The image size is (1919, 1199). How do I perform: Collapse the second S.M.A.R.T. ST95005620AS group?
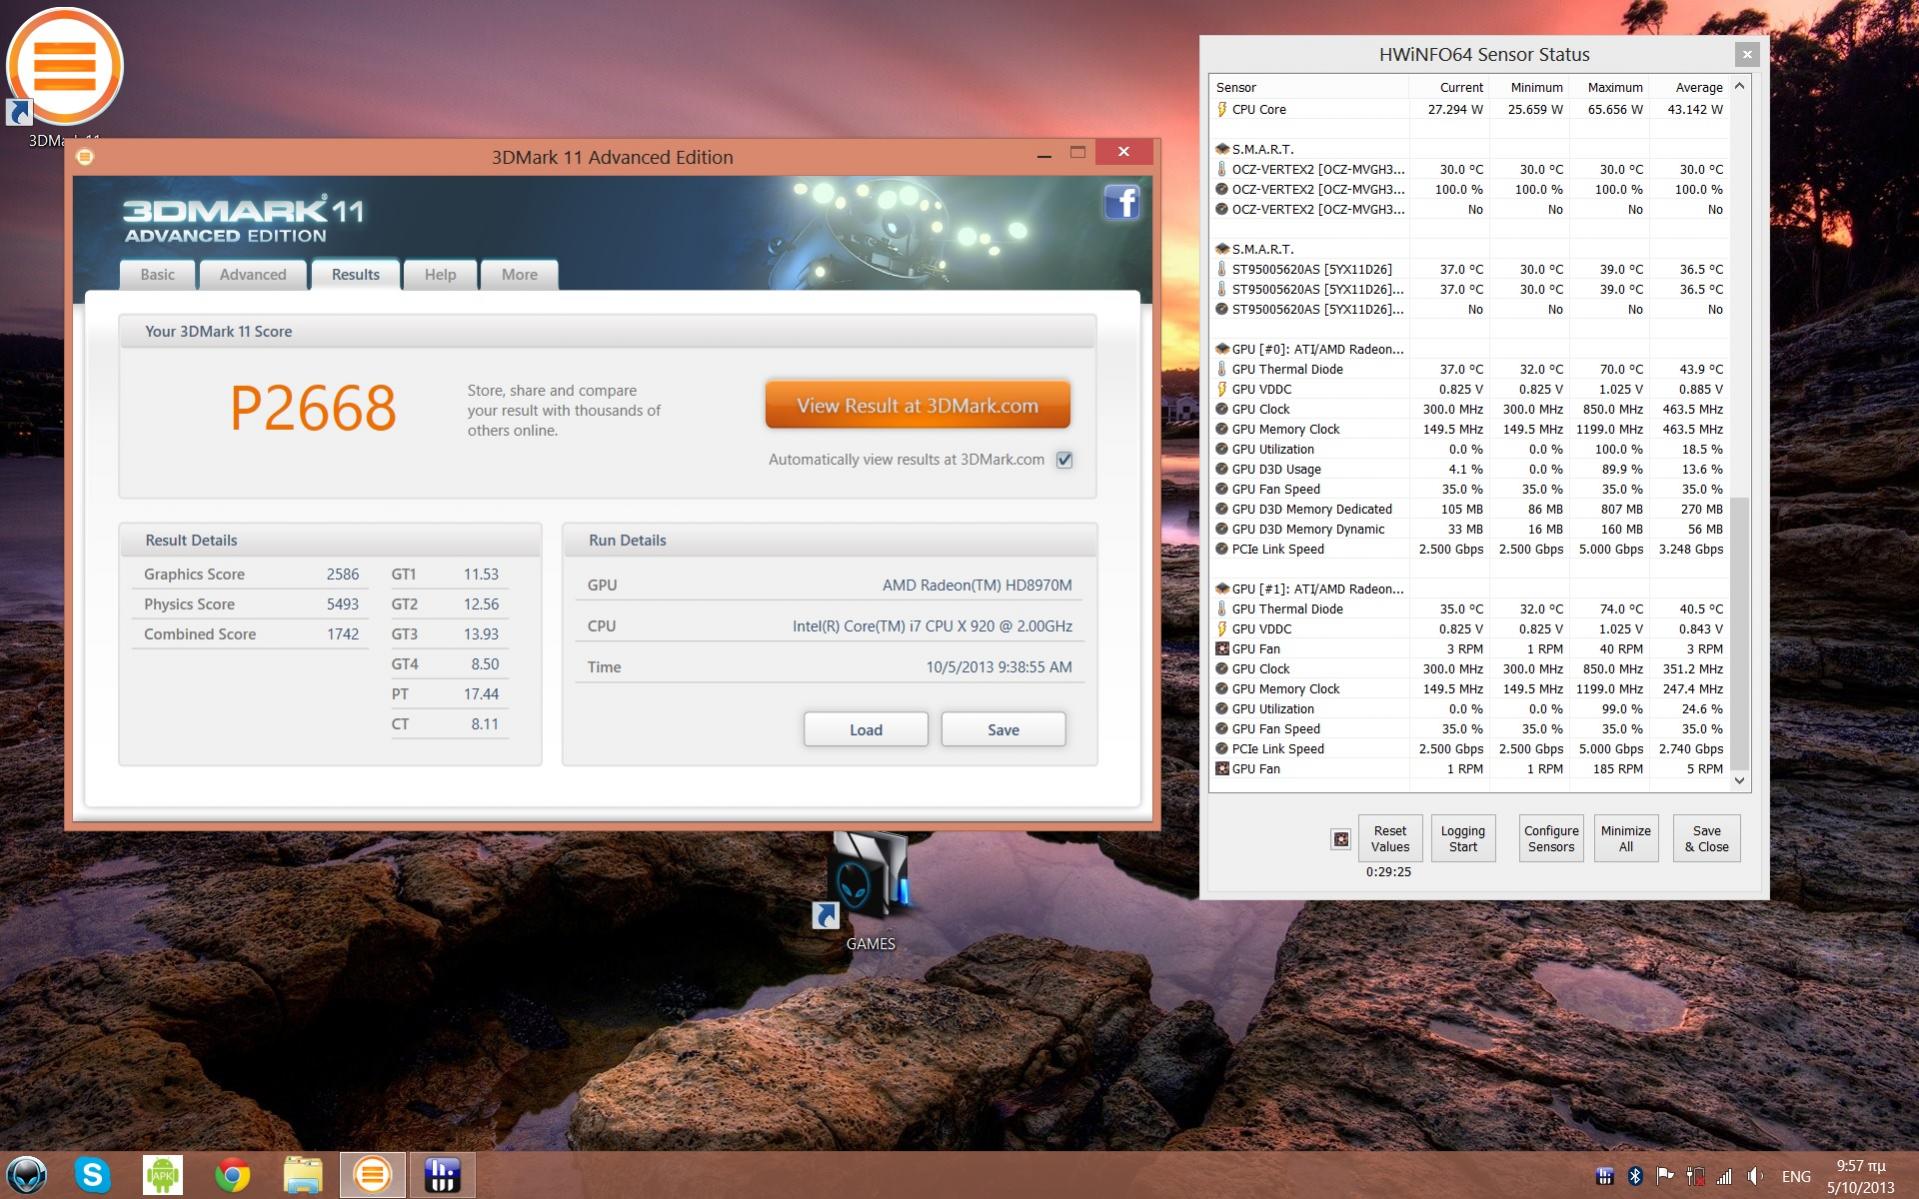pyautogui.click(x=1221, y=249)
